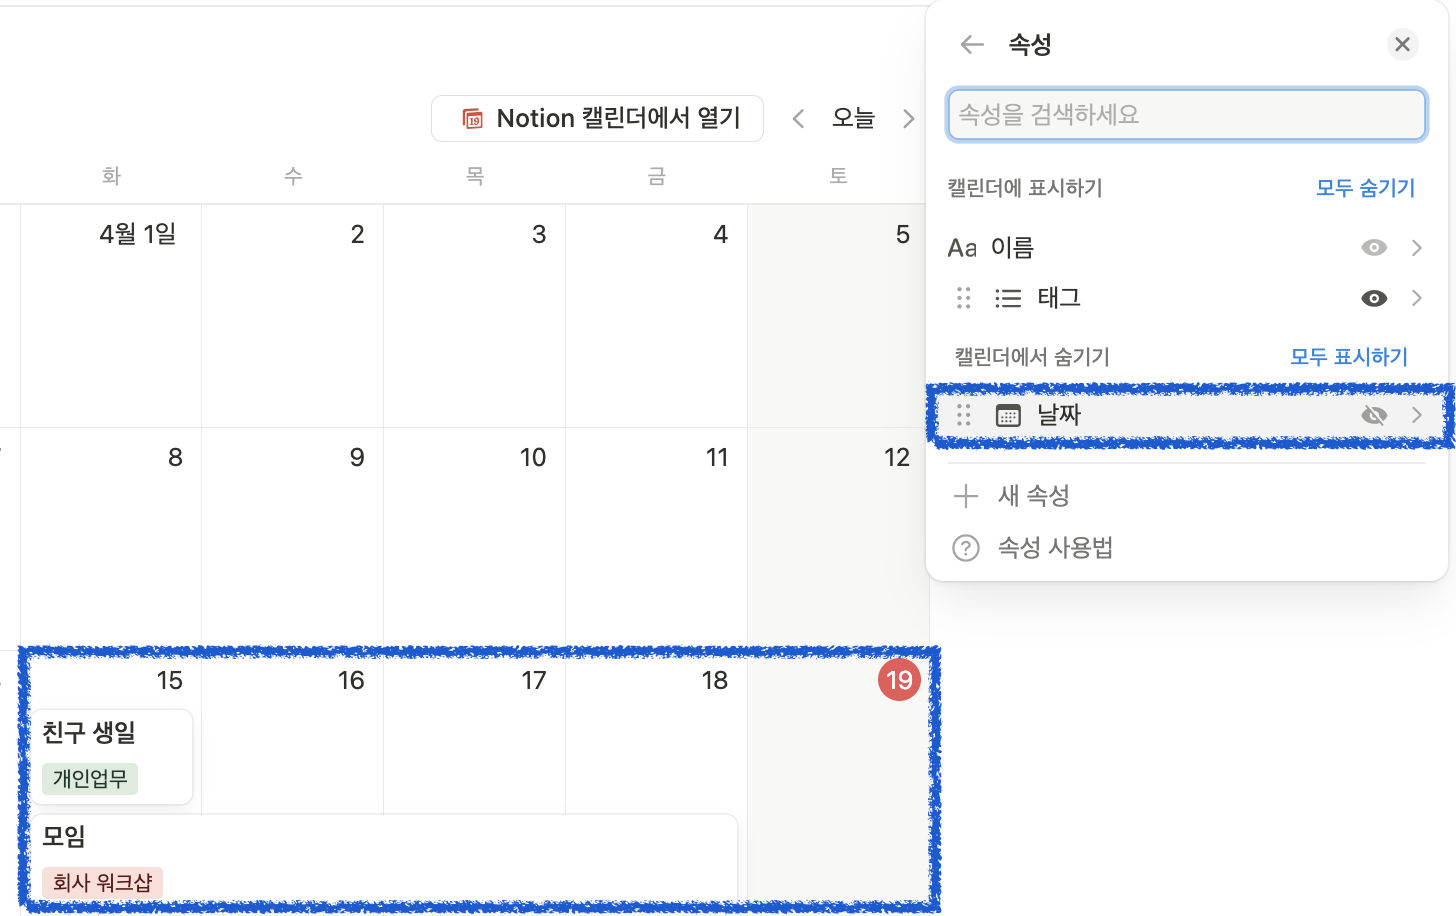Image resolution: width=1456 pixels, height=916 pixels.
Task: Click the previous navigation arrow before 오늘
Action: (x=797, y=118)
